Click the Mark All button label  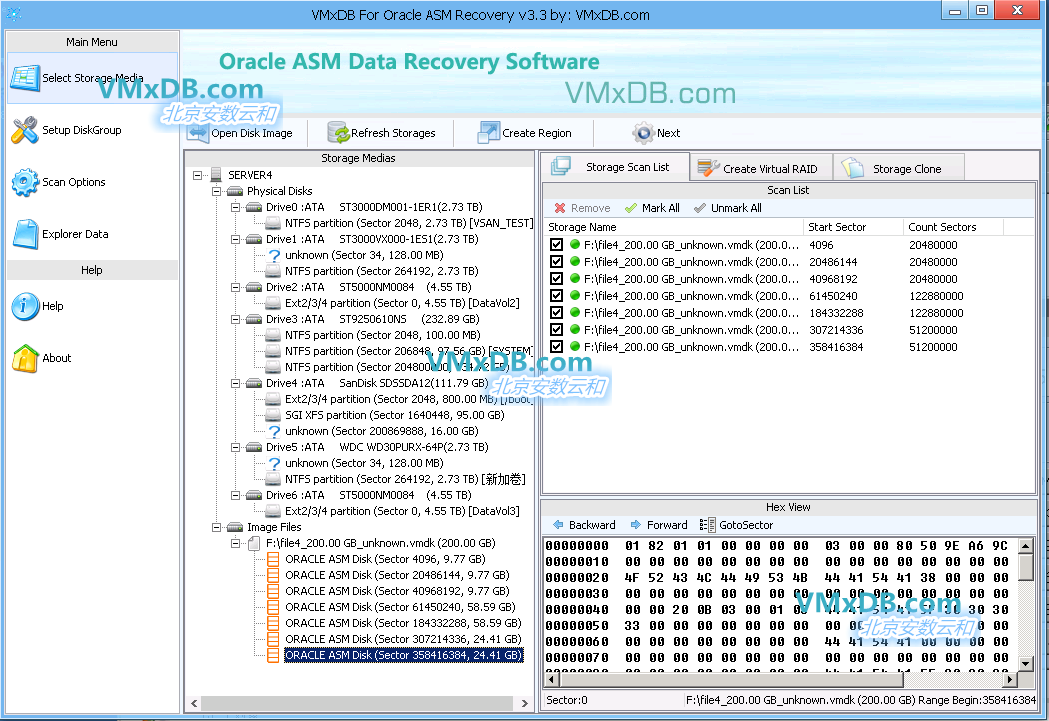(x=661, y=208)
